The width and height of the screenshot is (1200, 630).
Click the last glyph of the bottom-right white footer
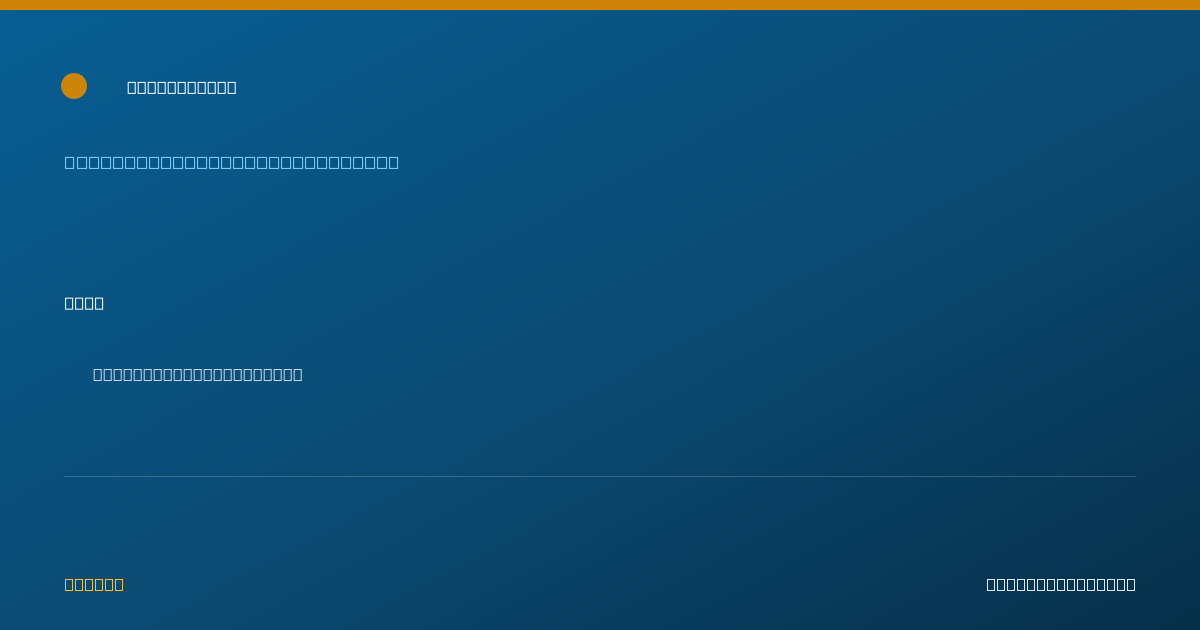click(x=1131, y=584)
